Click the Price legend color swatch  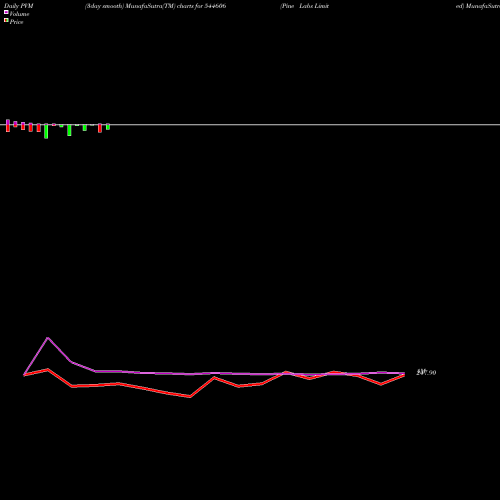[6, 20]
